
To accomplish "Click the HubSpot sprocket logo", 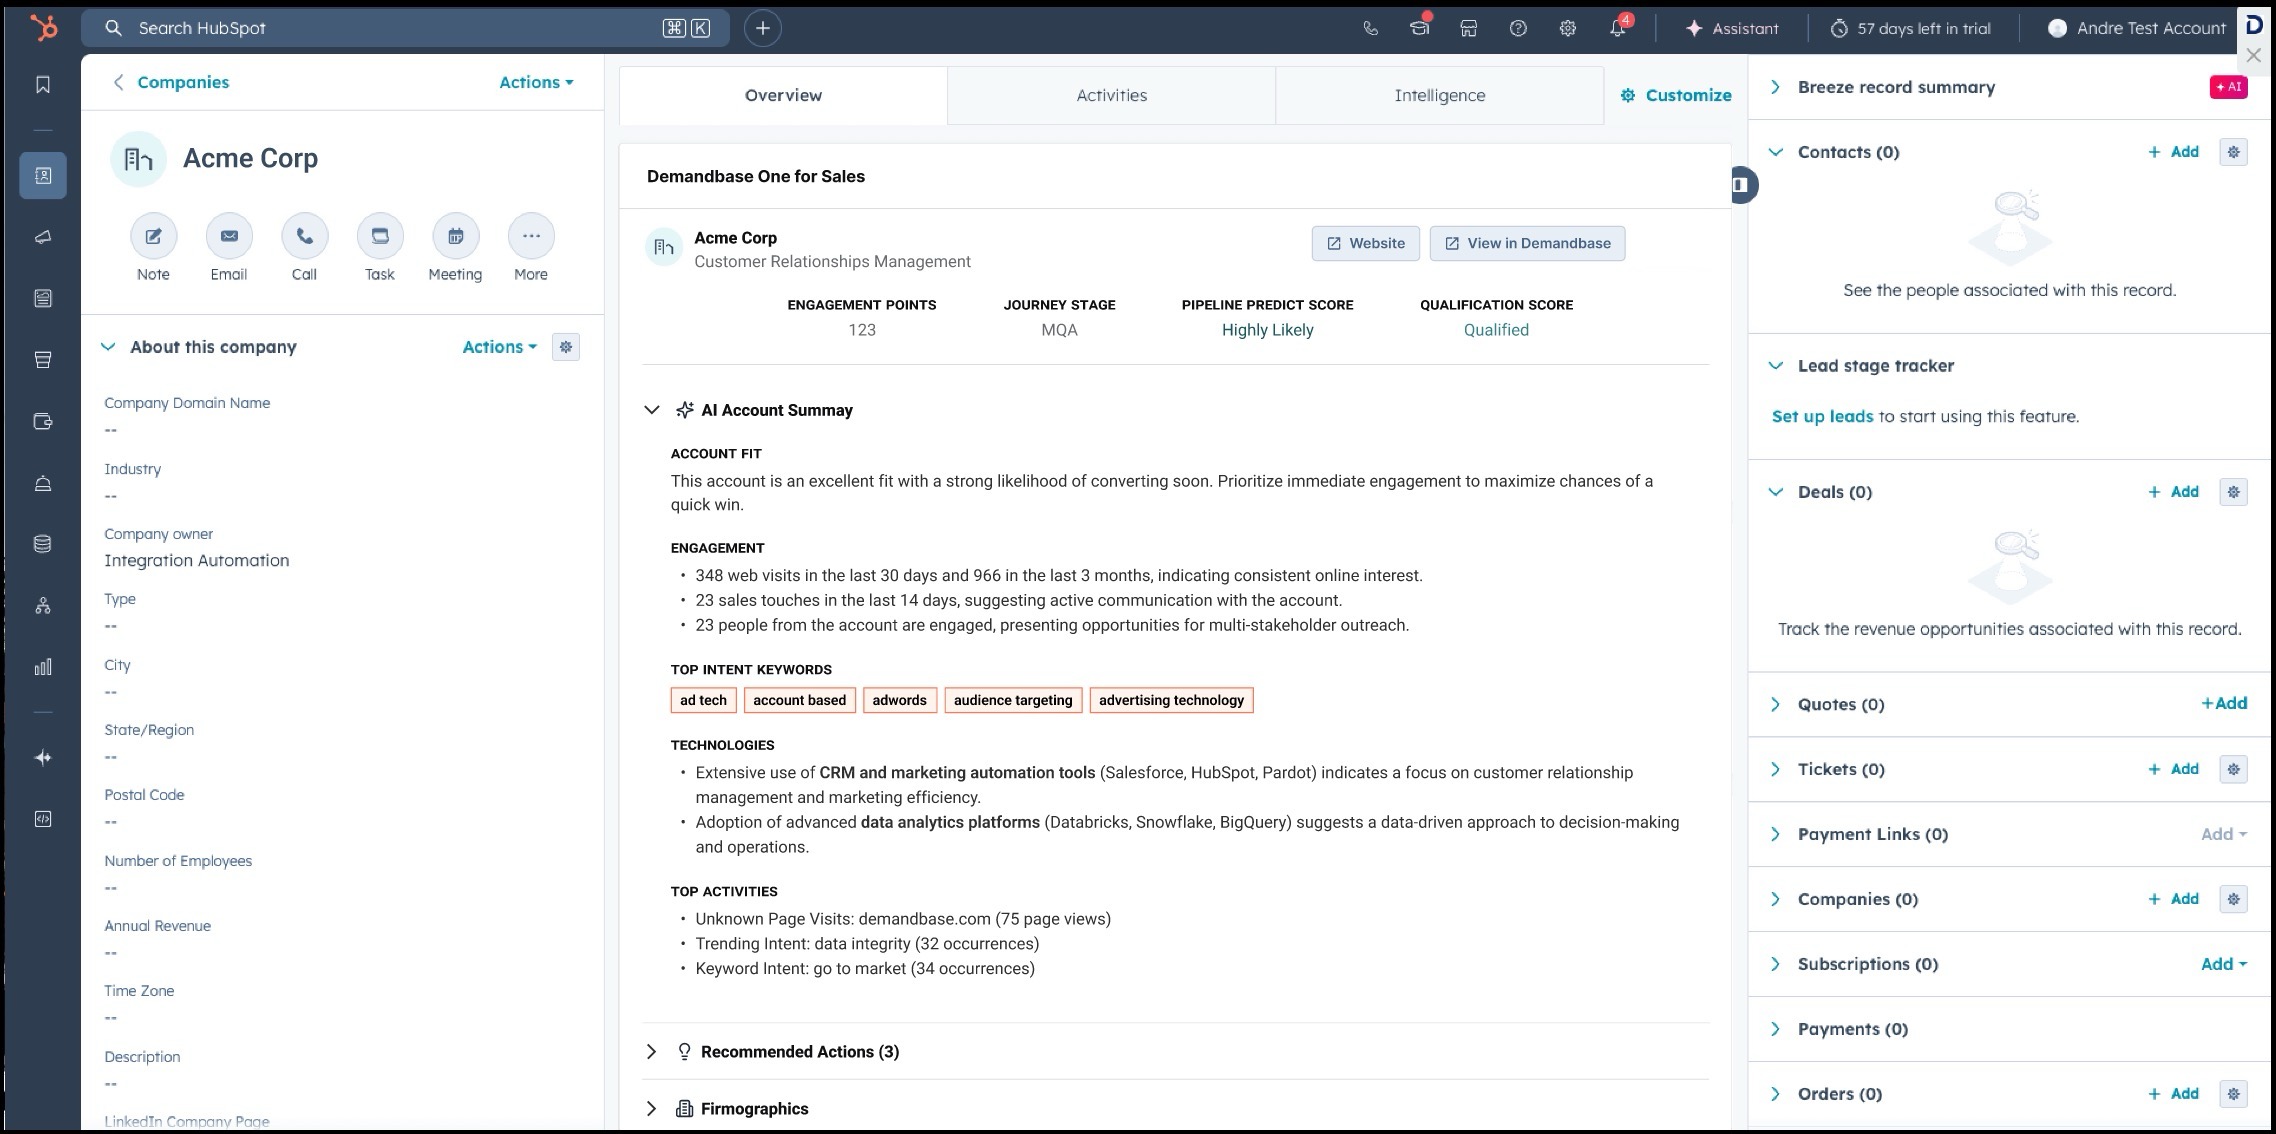I will 43,28.
